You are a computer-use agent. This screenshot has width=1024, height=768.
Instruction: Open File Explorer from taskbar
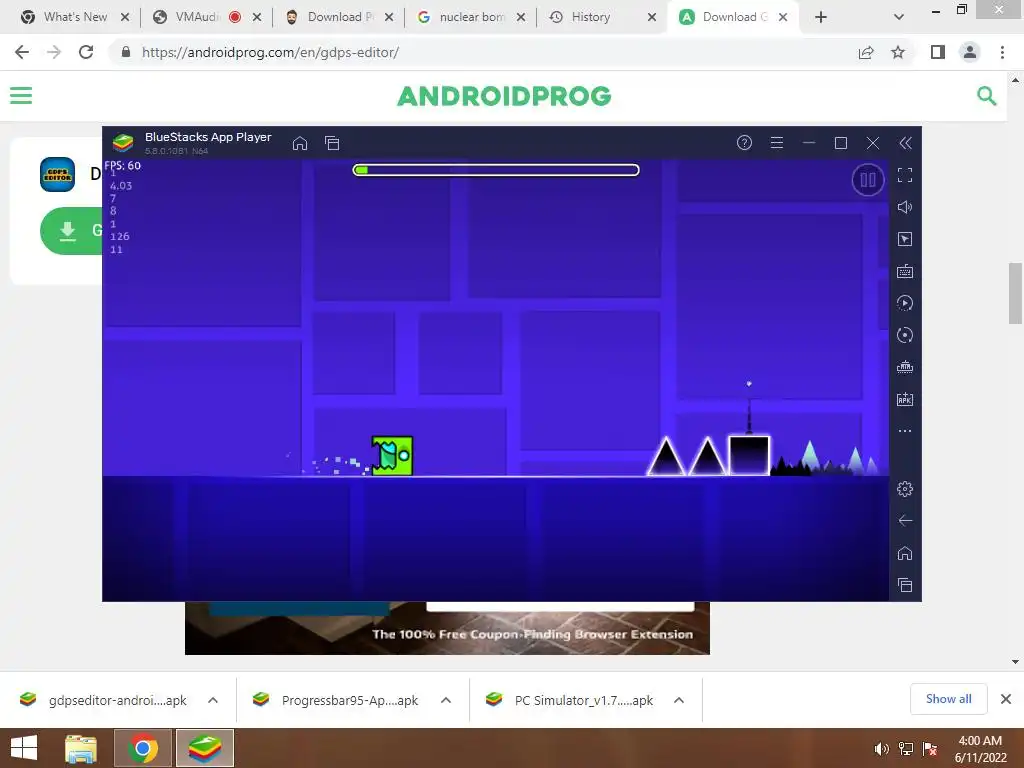81,748
